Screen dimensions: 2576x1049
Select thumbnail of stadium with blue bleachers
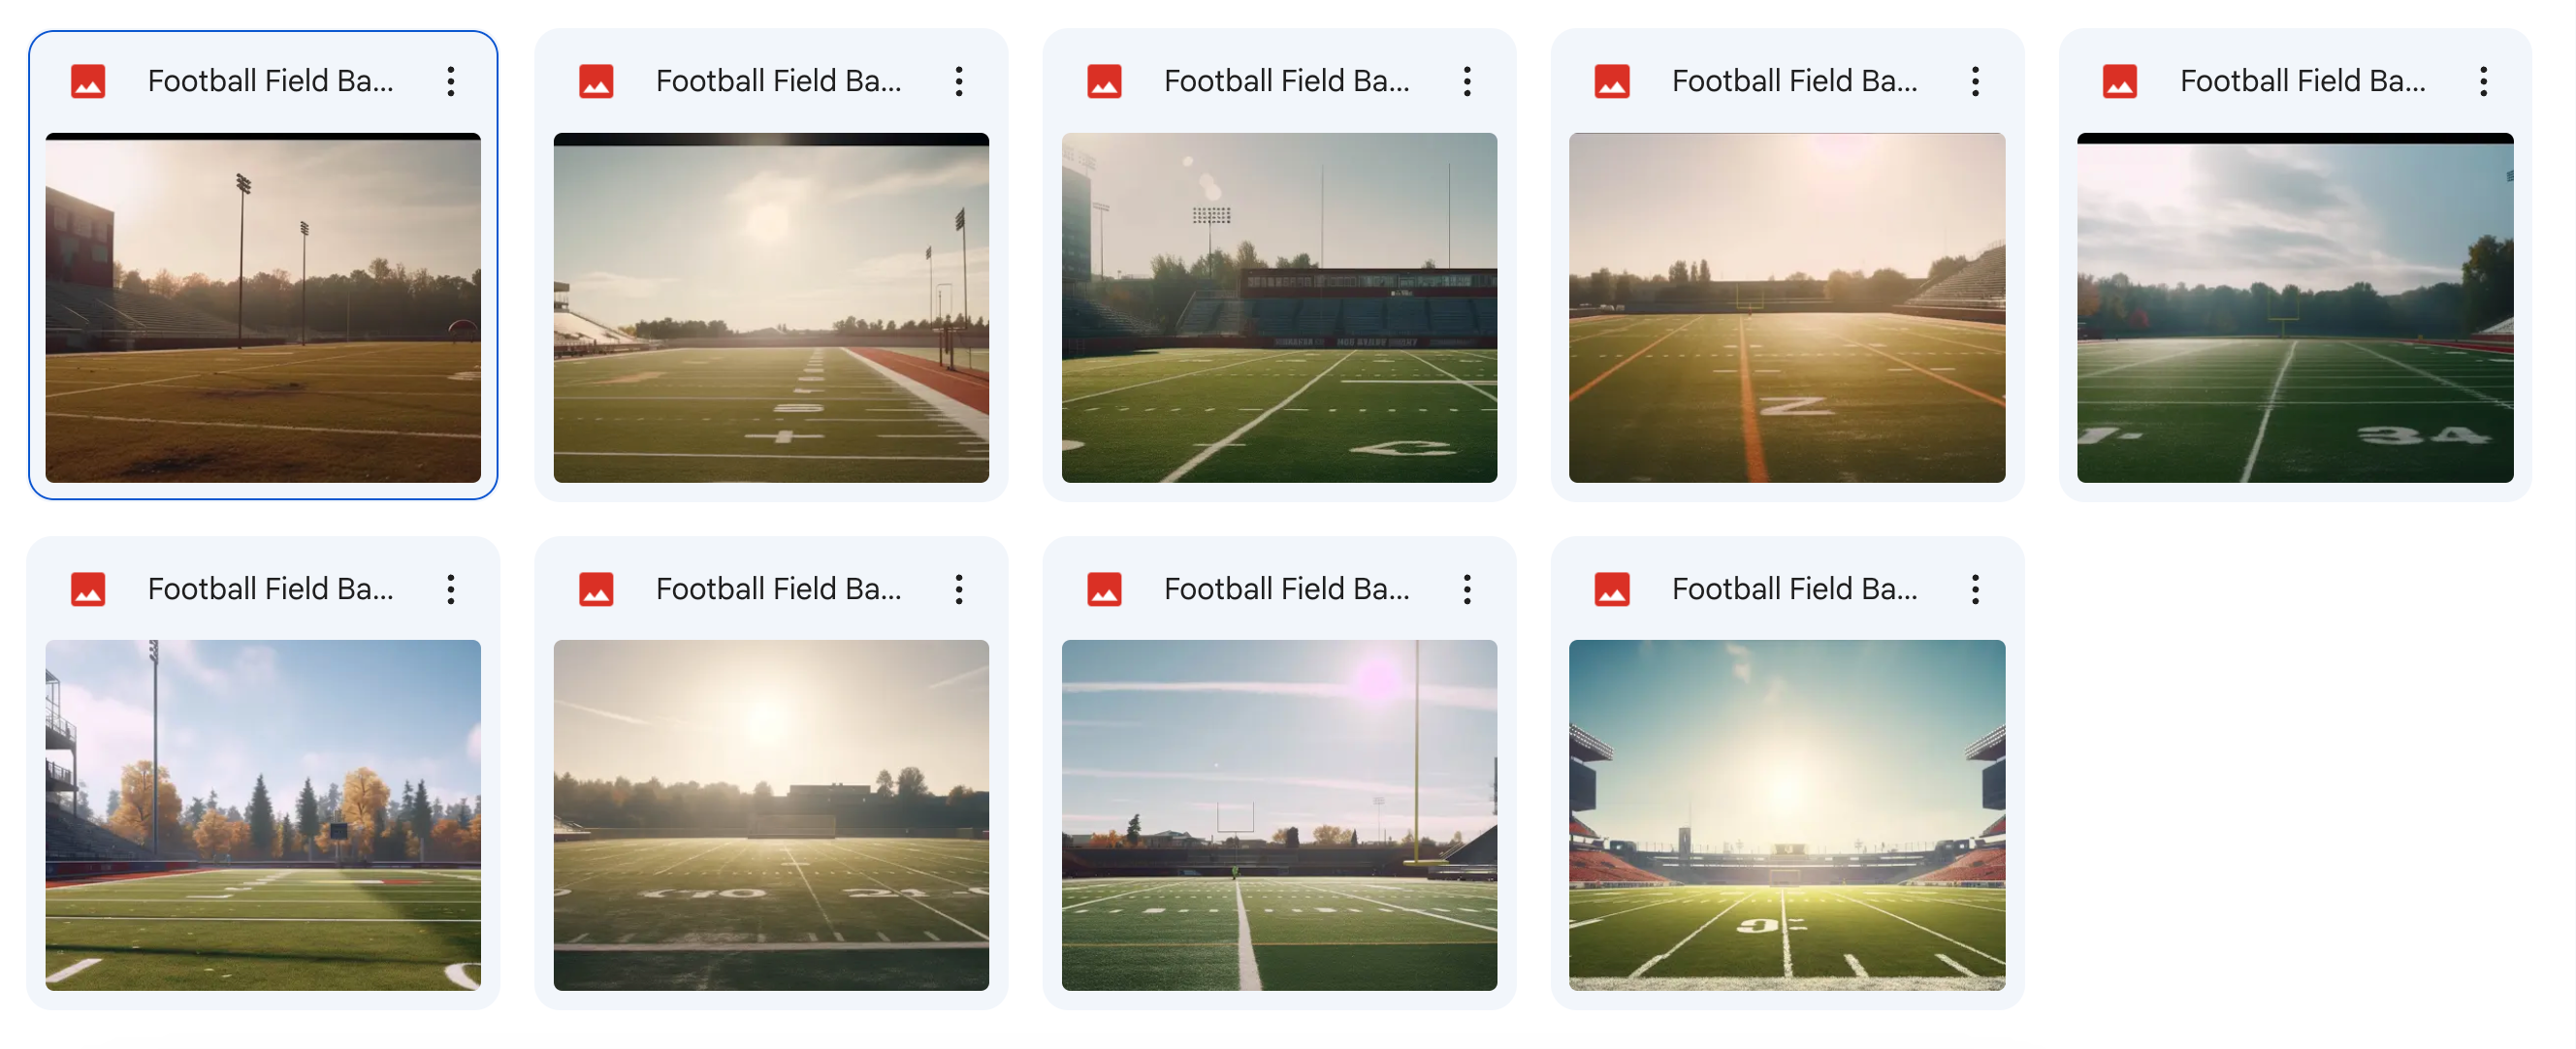click(x=1279, y=308)
